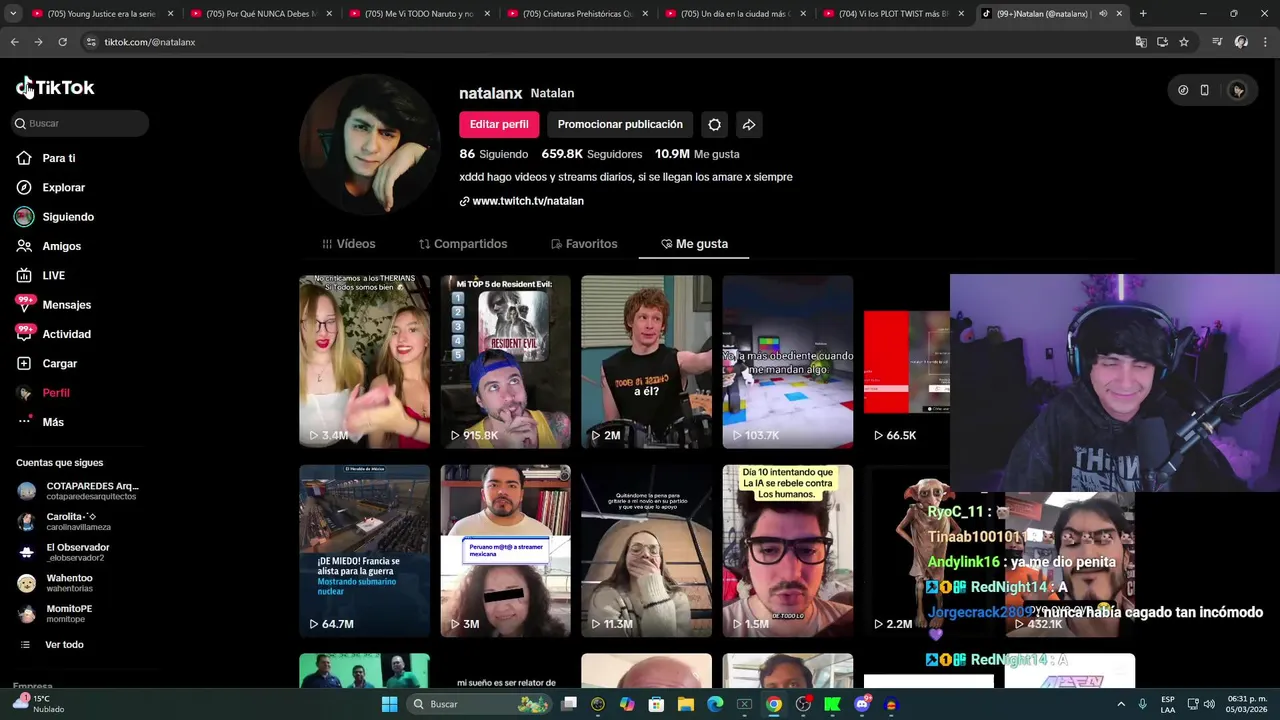The width and height of the screenshot is (1280, 720).
Task: Open the TikTok profile avatar menu
Action: [x=1238, y=90]
